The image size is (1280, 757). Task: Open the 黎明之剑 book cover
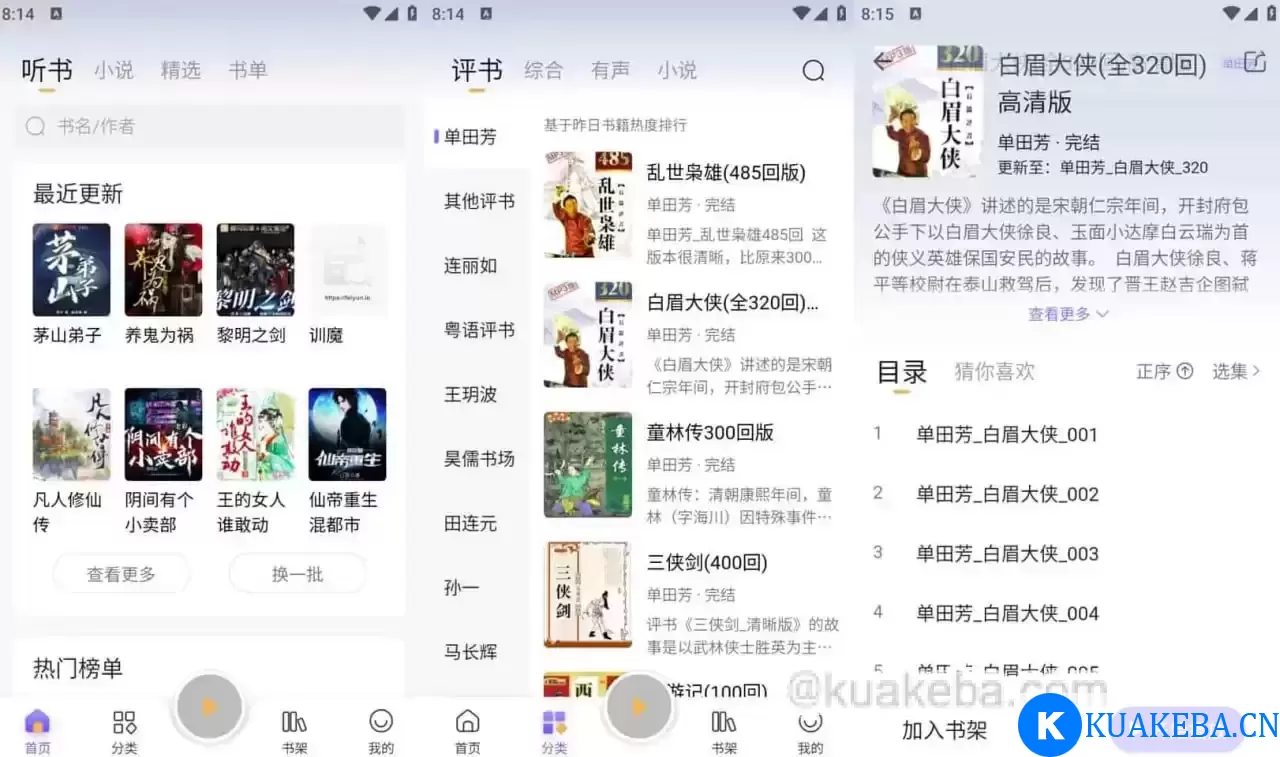[x=255, y=270]
